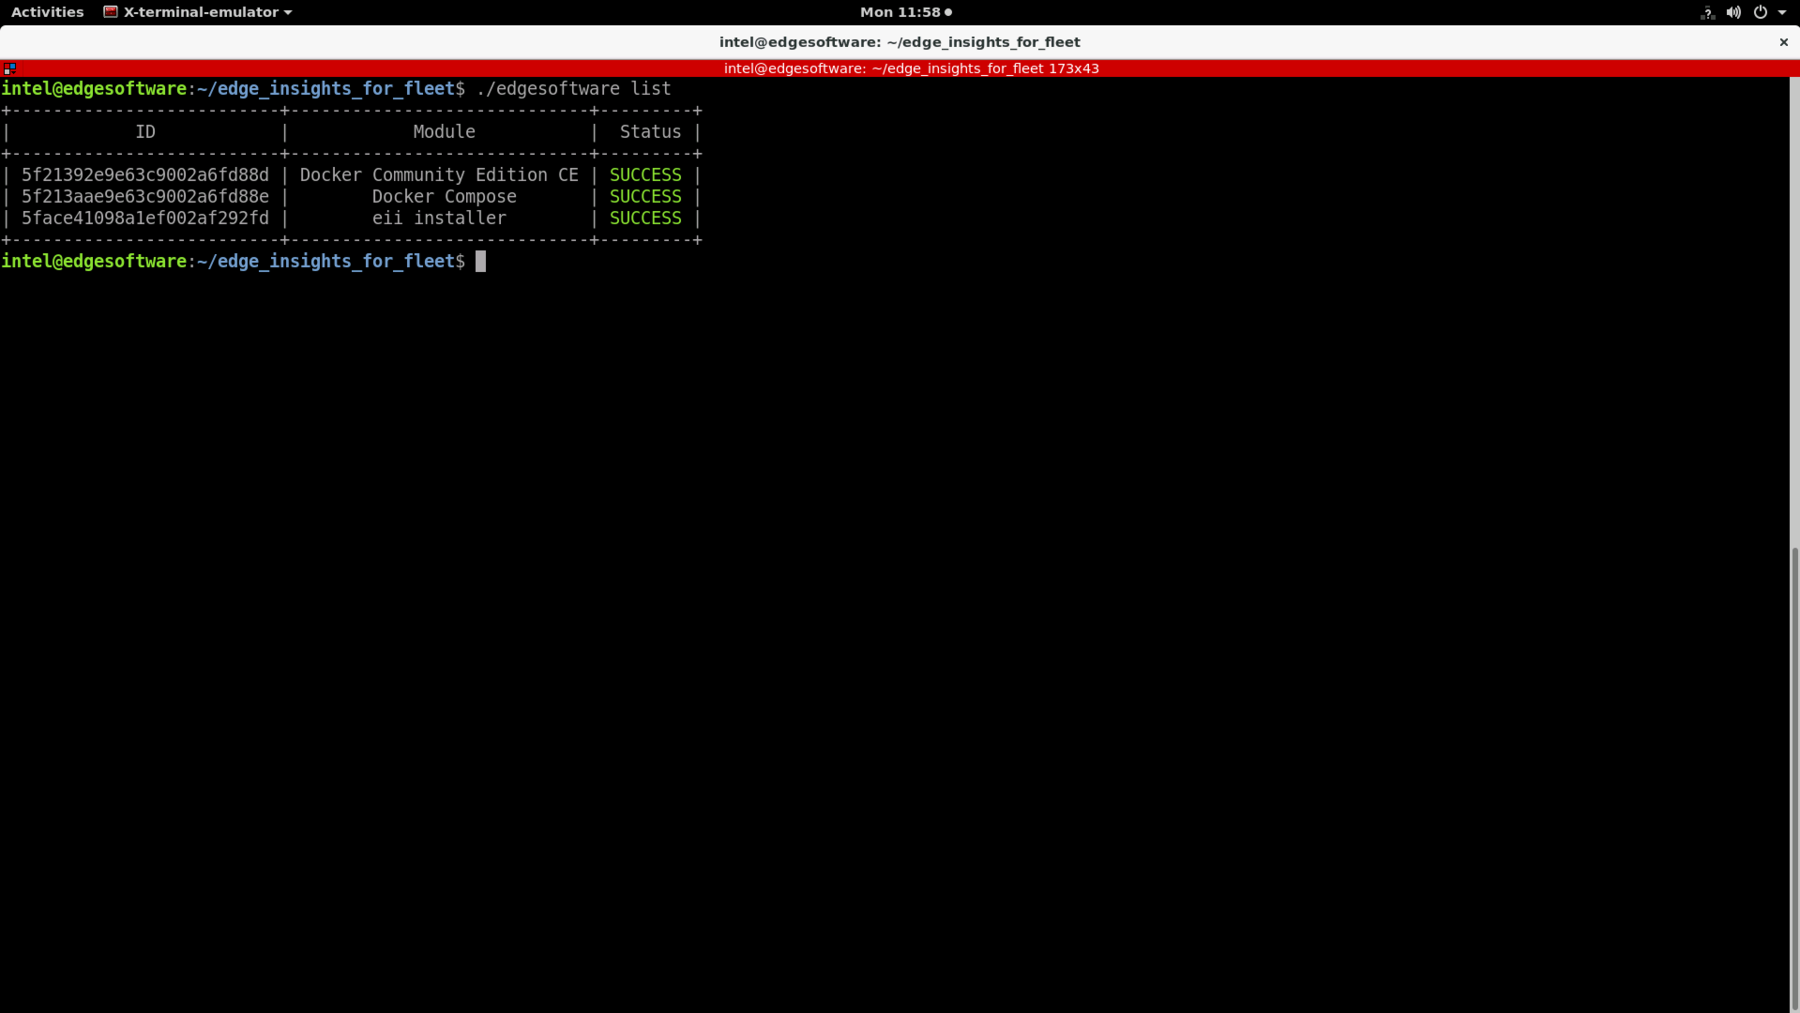
Task: Click the network status icon
Action: tap(1707, 12)
